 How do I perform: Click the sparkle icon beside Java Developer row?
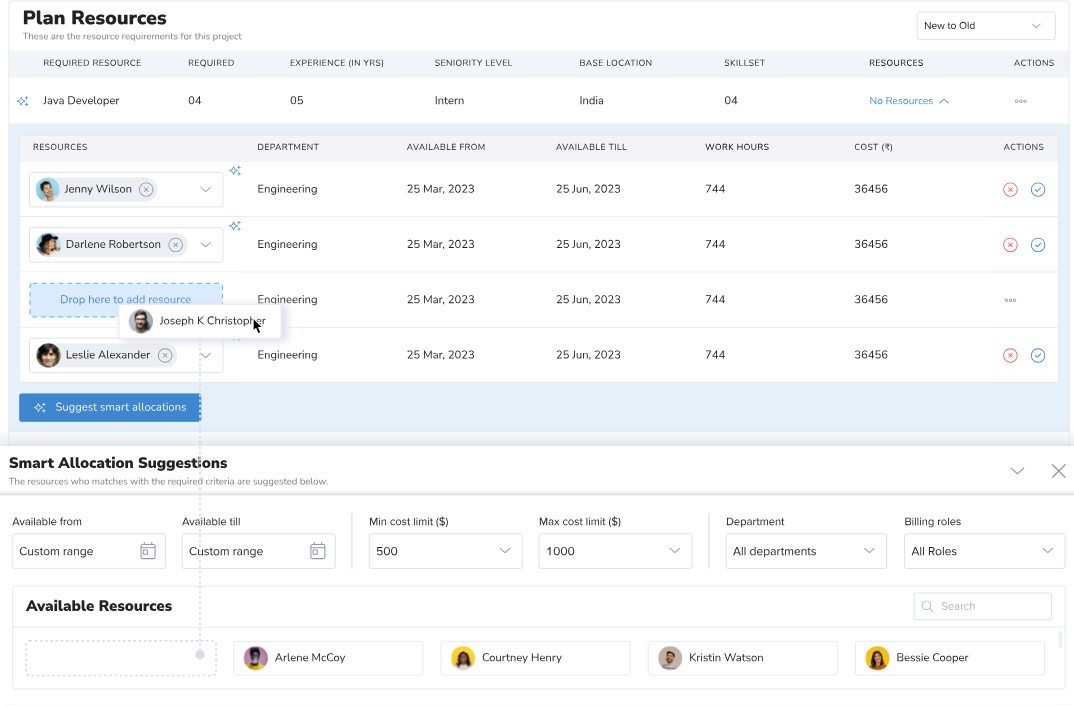click(24, 100)
